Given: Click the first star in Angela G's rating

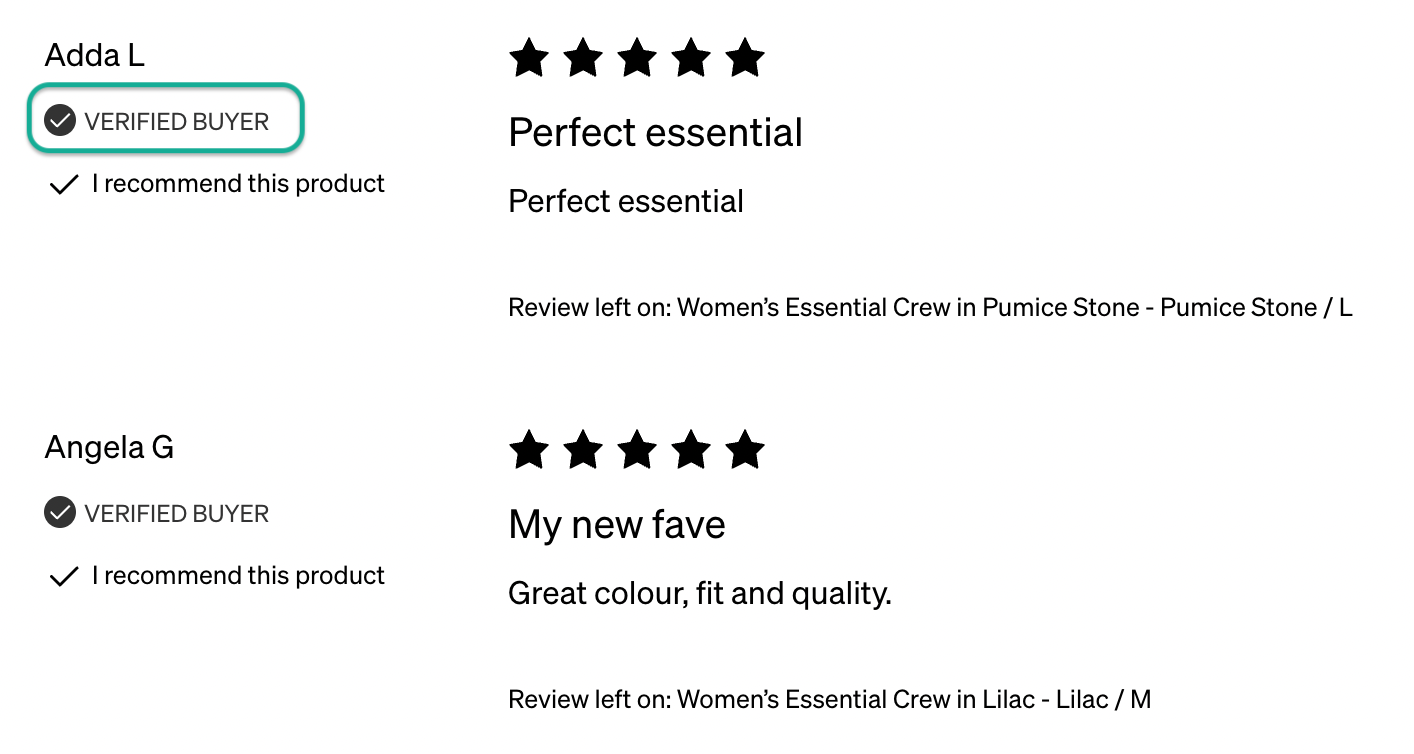Looking at the screenshot, I should 529,450.
